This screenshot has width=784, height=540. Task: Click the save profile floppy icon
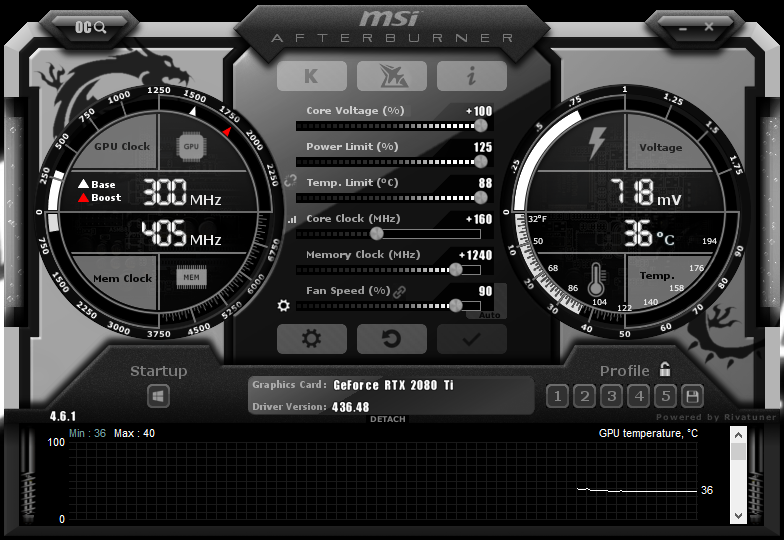692,396
